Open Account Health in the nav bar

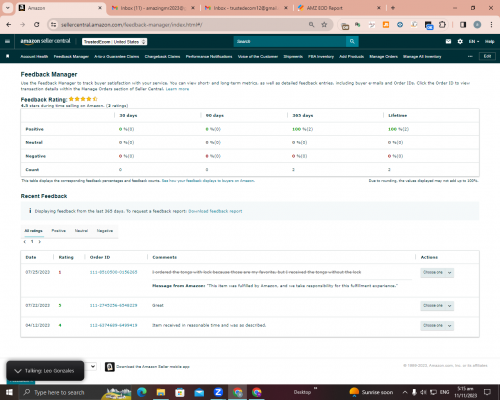tap(34, 57)
